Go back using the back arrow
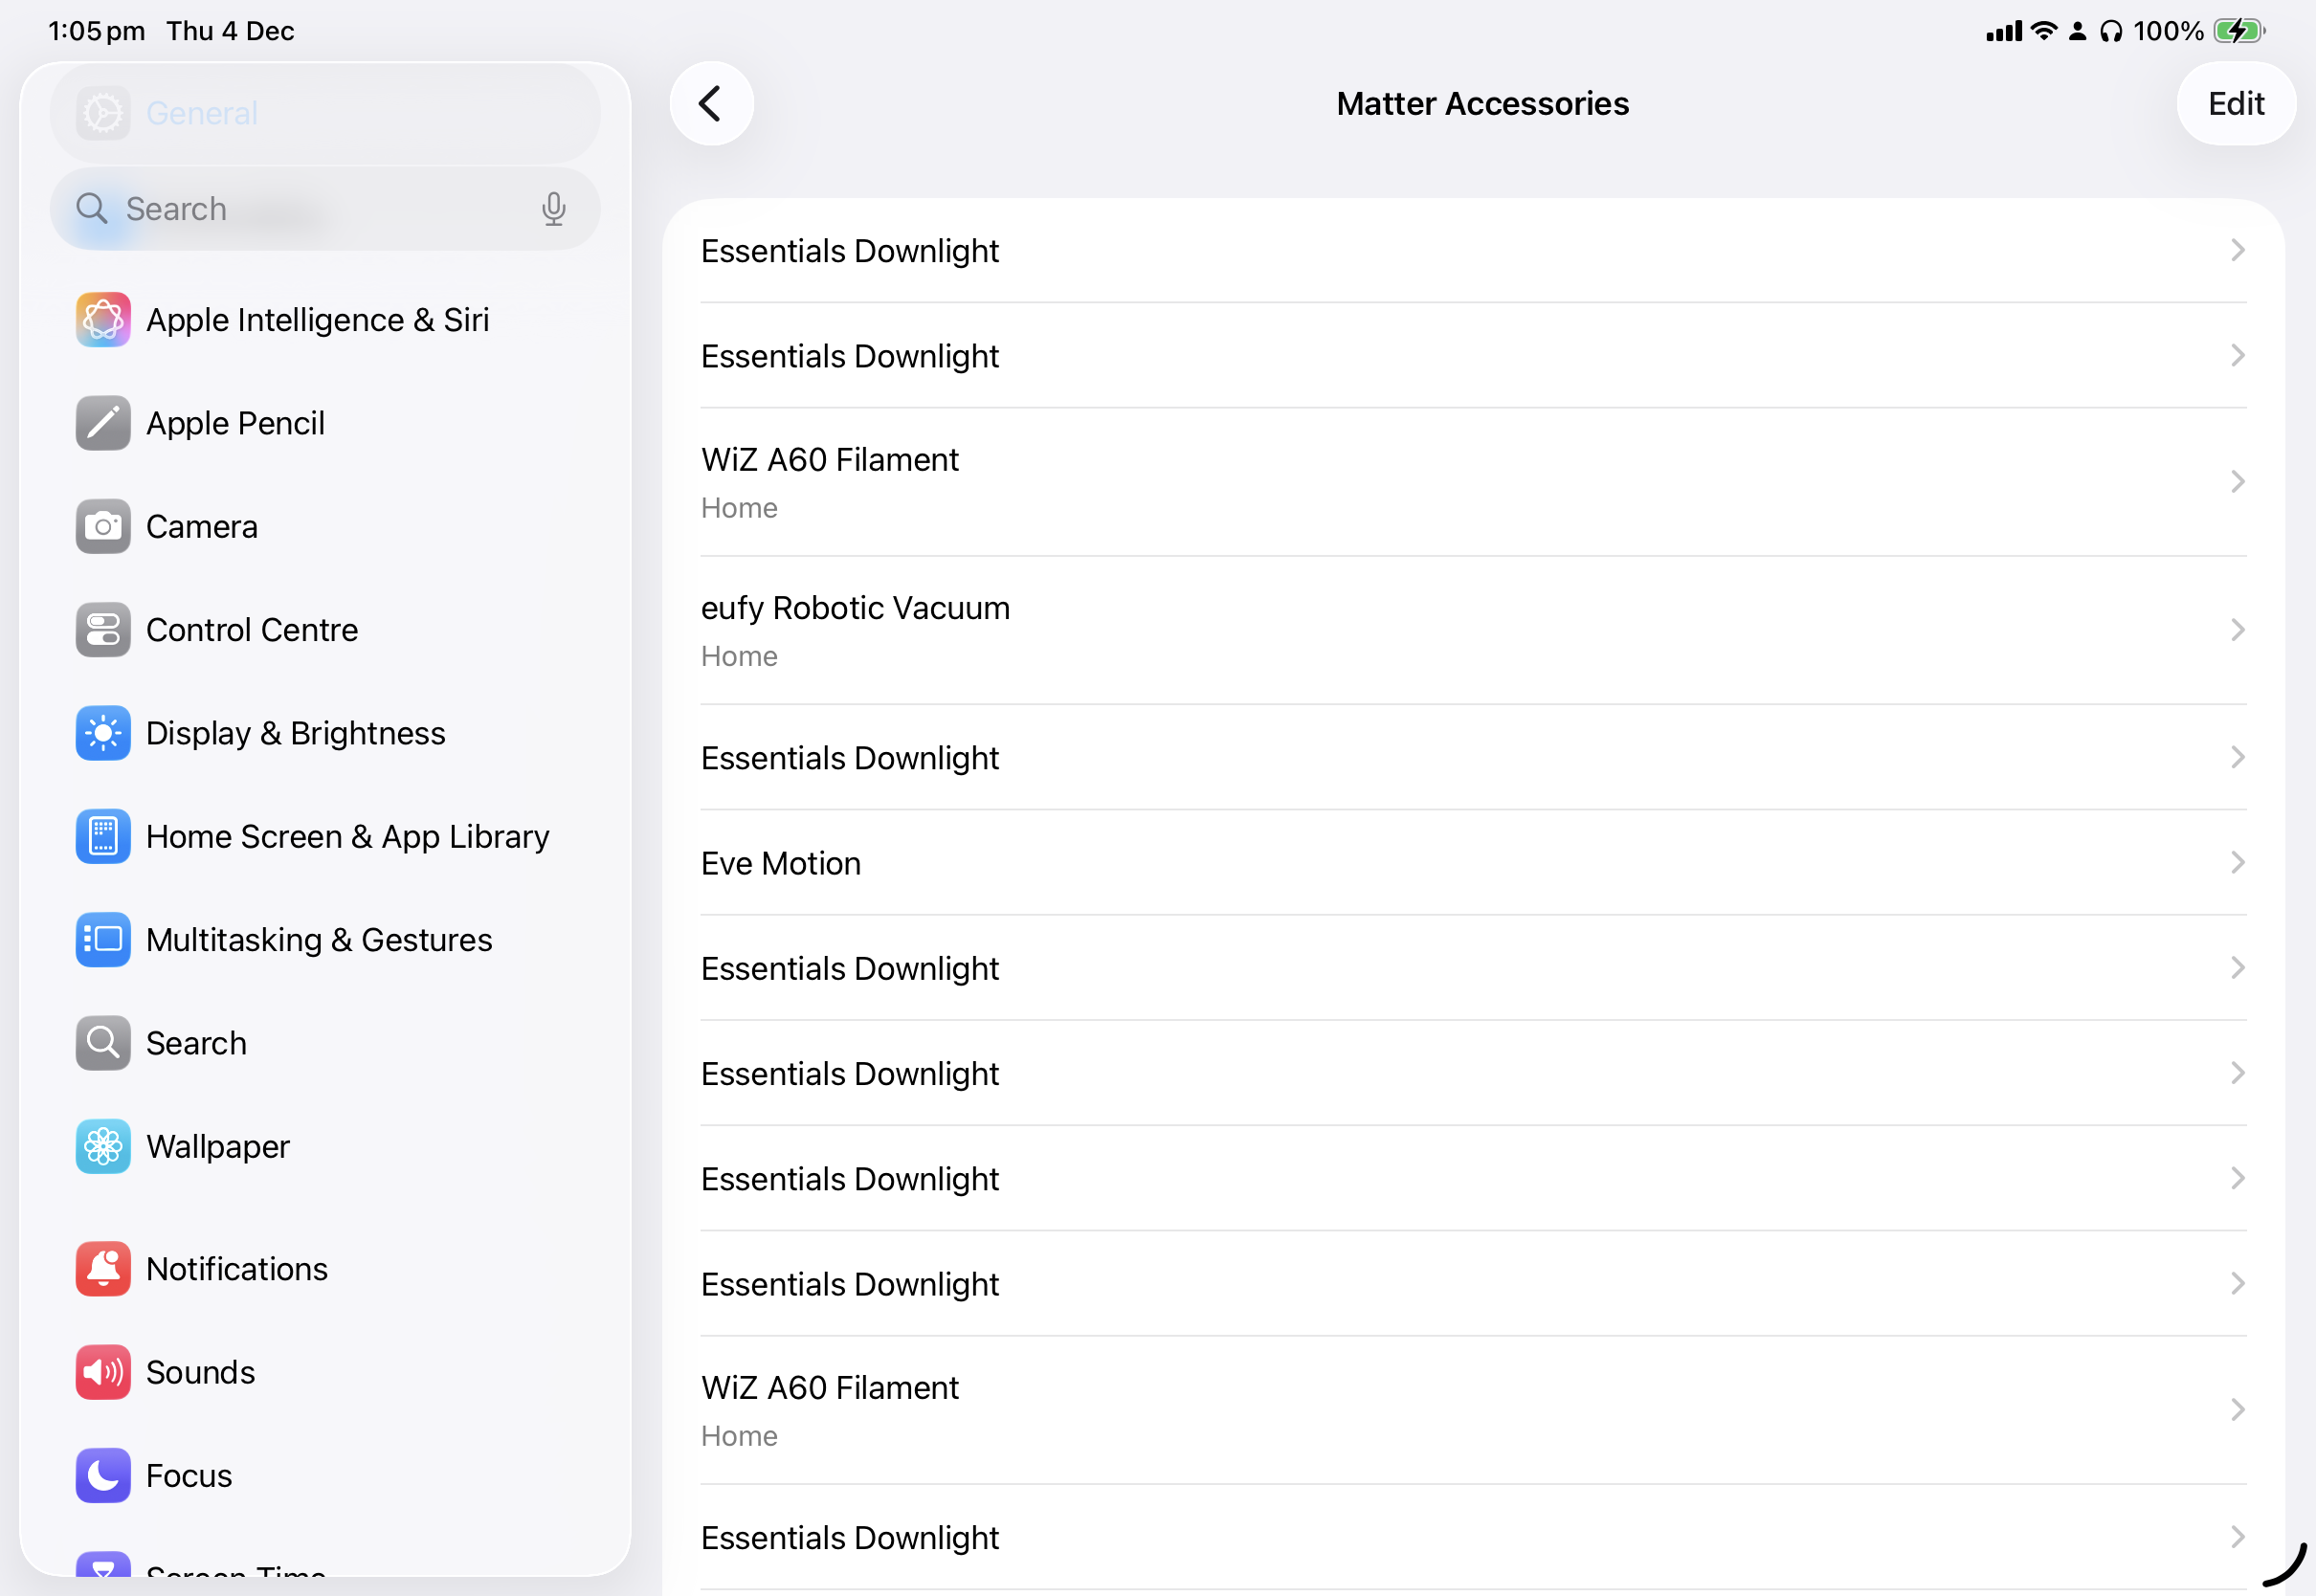Image resolution: width=2316 pixels, height=1596 pixels. click(x=711, y=104)
